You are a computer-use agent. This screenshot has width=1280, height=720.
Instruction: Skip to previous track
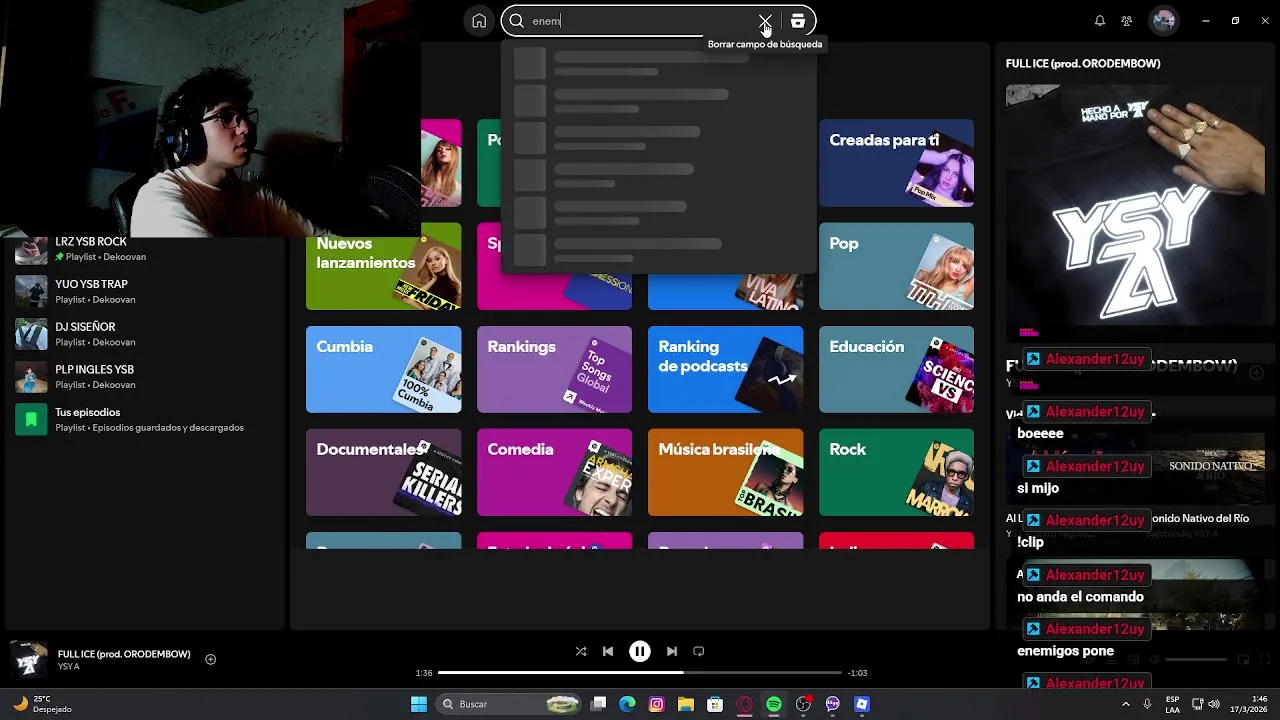pyautogui.click(x=608, y=651)
